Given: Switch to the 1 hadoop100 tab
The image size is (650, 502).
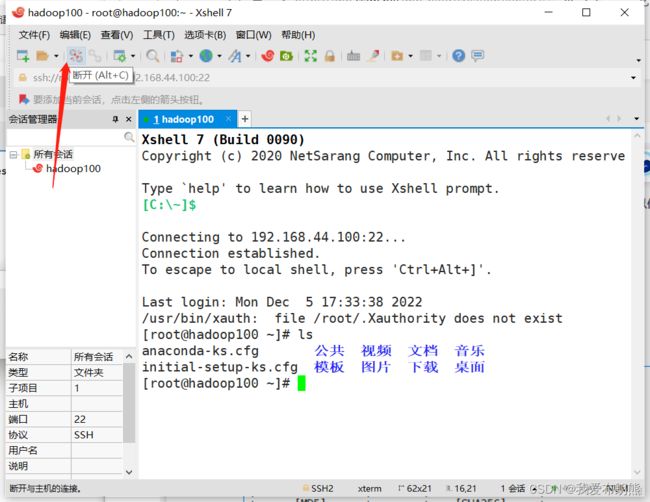Looking at the screenshot, I should click(184, 119).
